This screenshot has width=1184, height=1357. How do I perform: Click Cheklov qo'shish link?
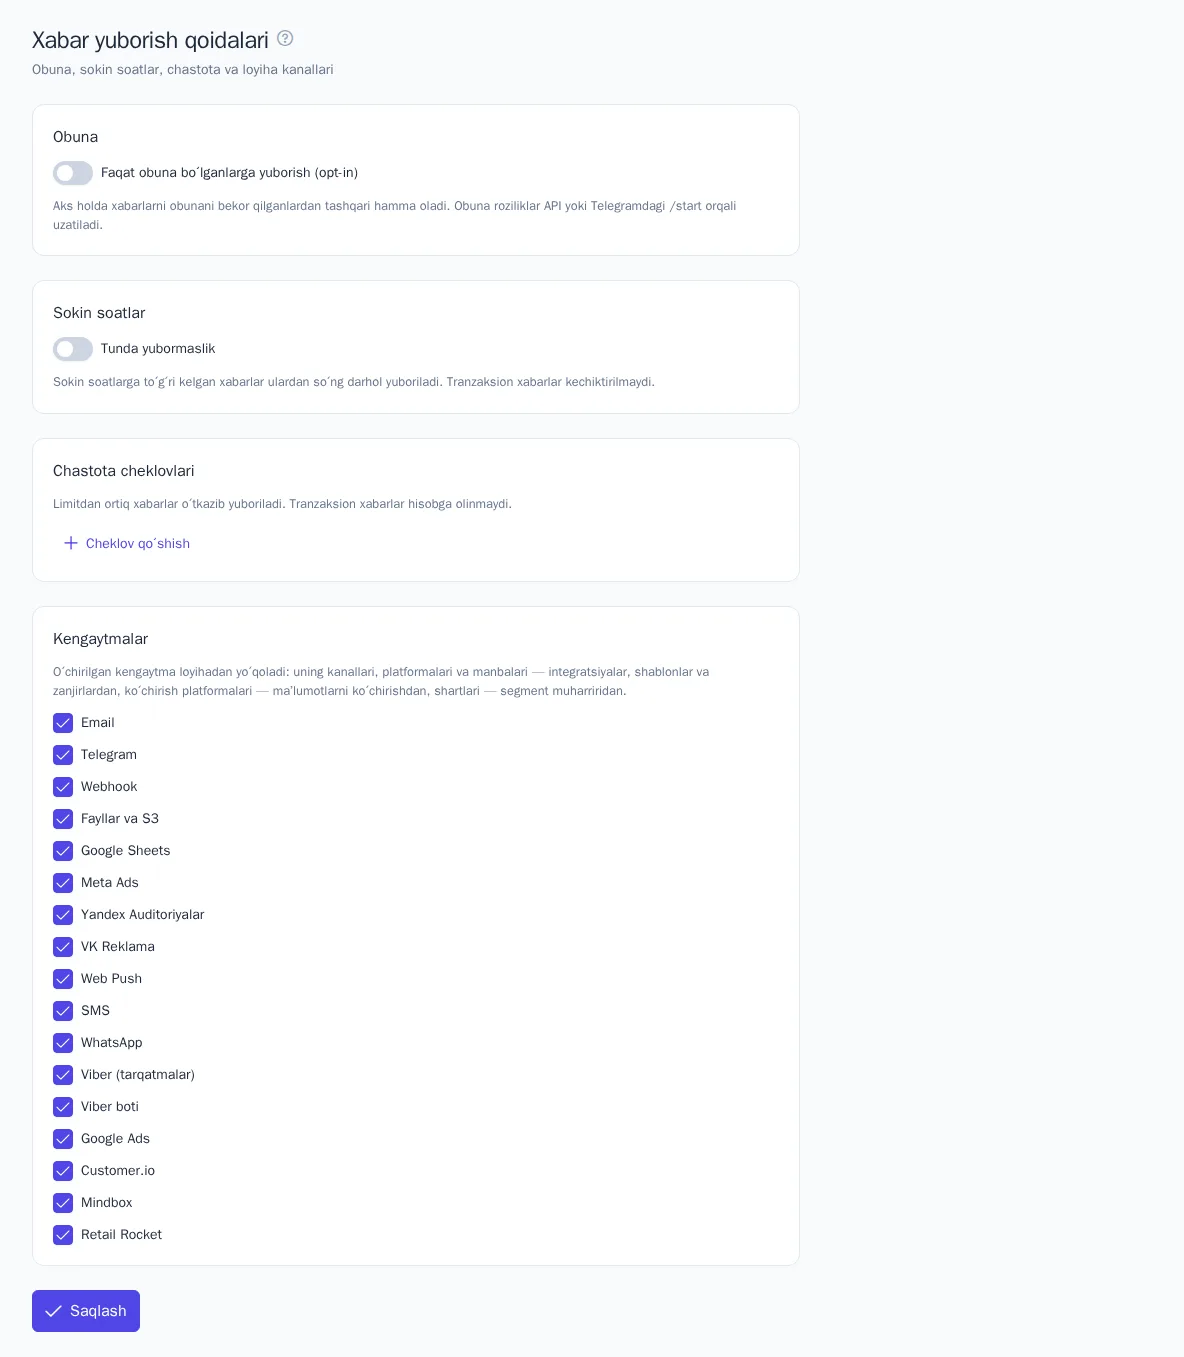click(x=127, y=543)
